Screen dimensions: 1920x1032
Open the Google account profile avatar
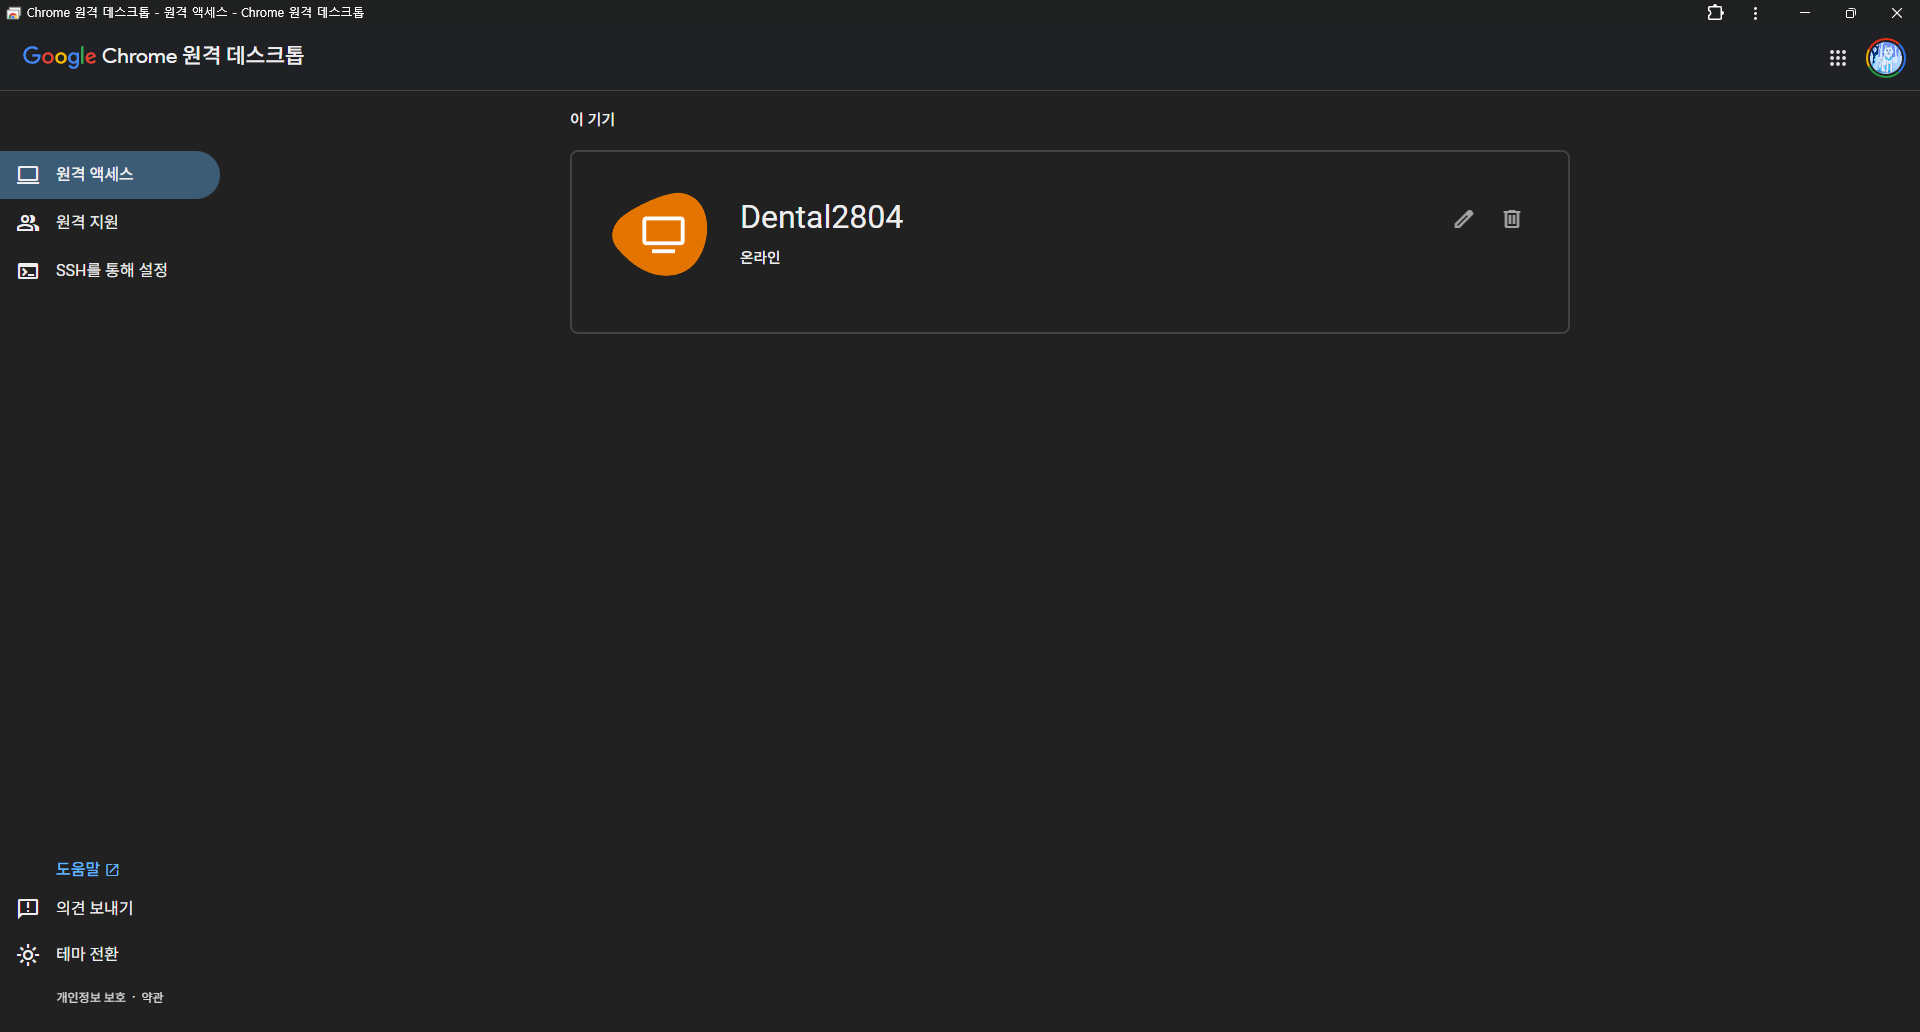[x=1886, y=58]
